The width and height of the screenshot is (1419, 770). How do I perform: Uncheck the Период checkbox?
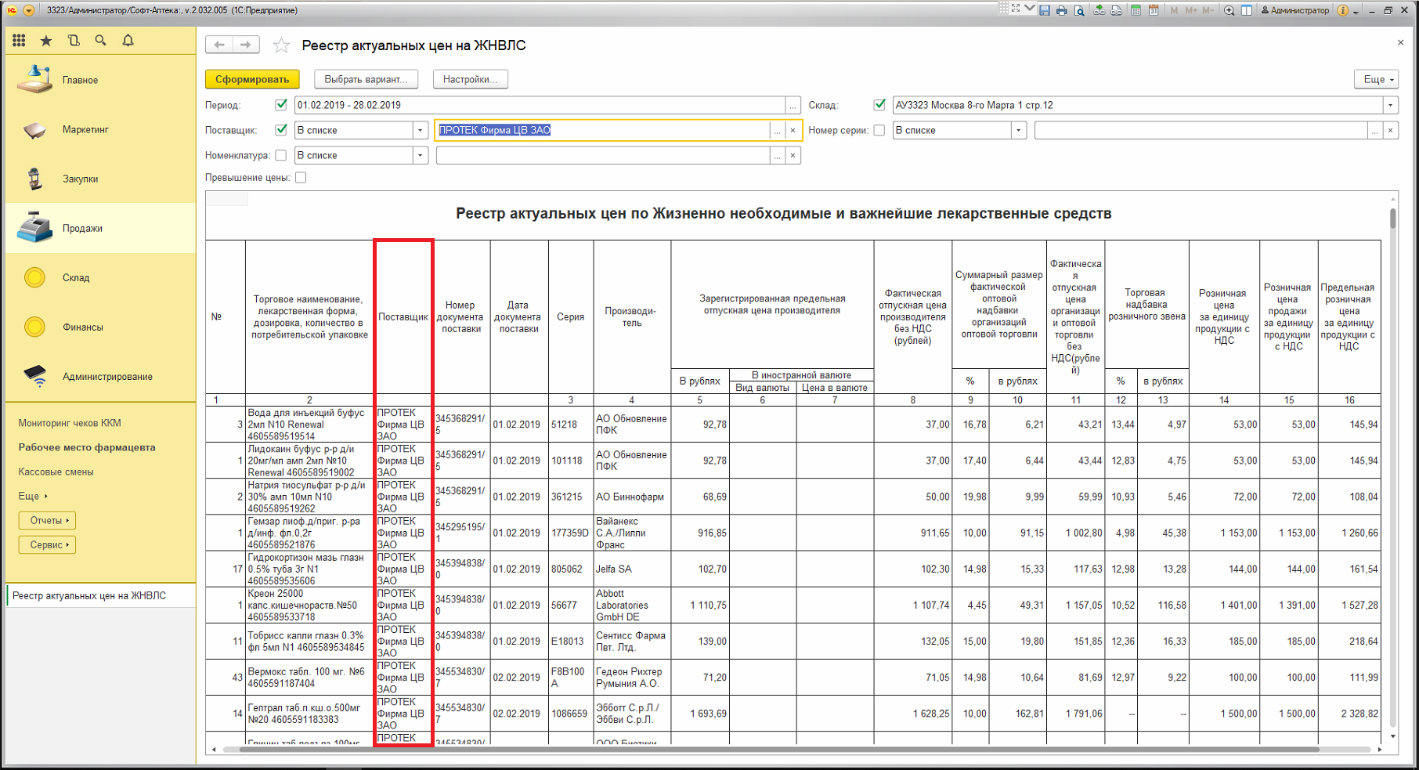point(281,105)
